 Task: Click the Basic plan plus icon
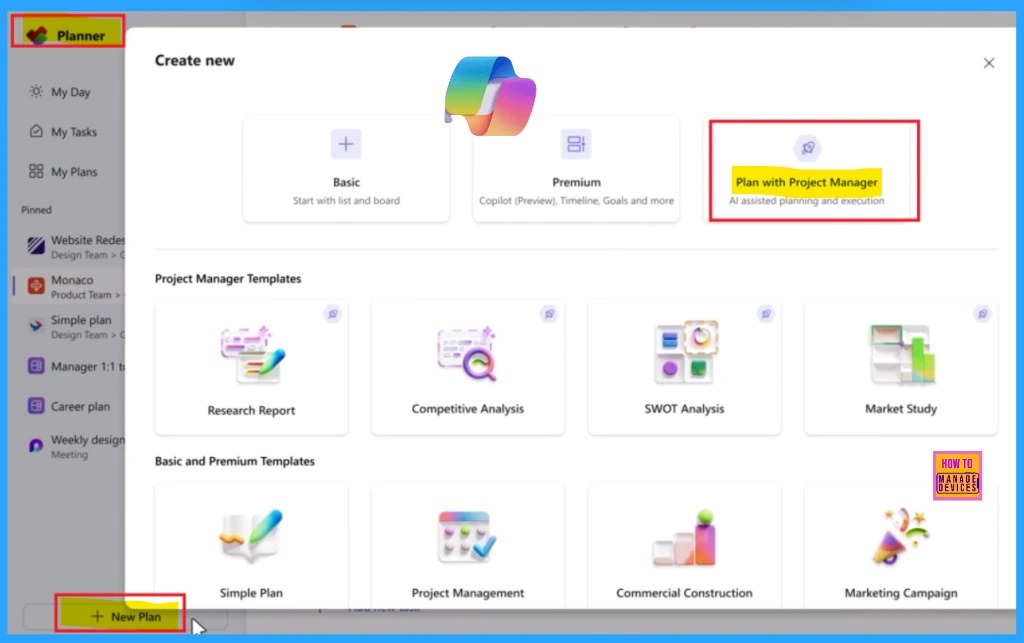click(x=346, y=144)
